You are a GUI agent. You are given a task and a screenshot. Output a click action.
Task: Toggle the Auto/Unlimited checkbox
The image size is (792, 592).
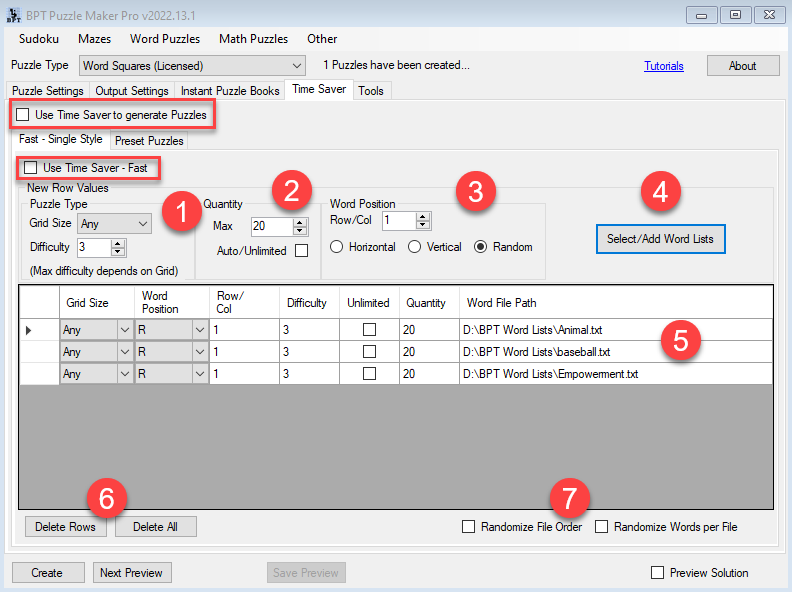(302, 251)
